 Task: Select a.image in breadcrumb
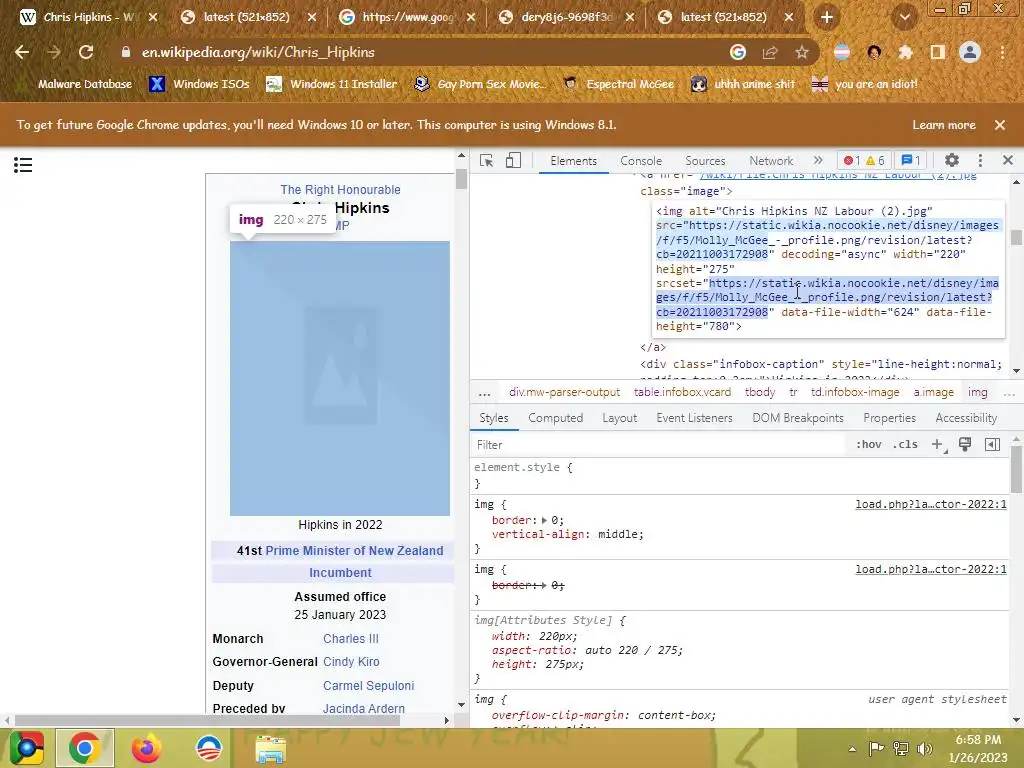[933, 392]
